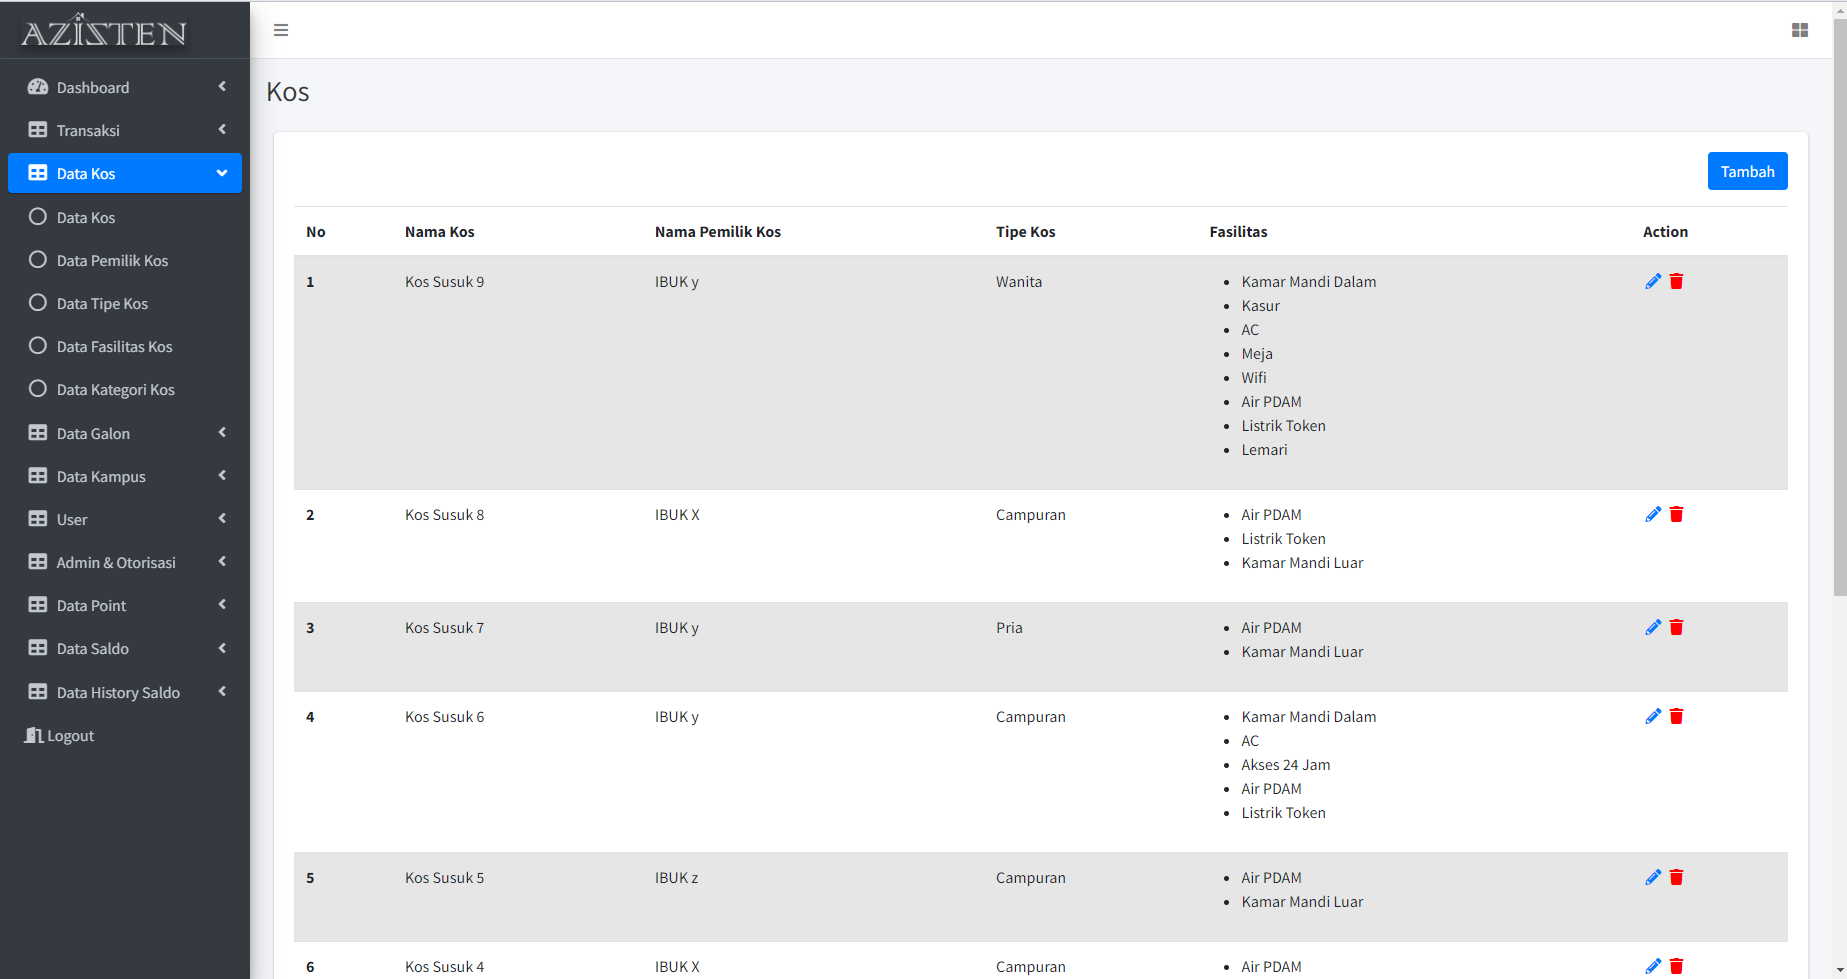This screenshot has height=979, width=1847.
Task: Click the Tambah button
Action: pyautogui.click(x=1746, y=172)
